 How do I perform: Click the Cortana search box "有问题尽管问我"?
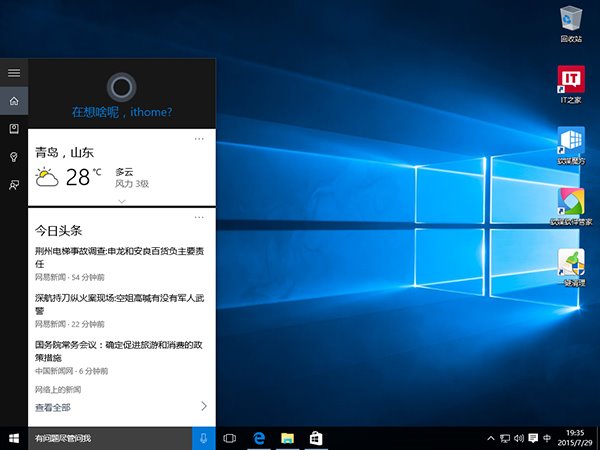pos(110,438)
